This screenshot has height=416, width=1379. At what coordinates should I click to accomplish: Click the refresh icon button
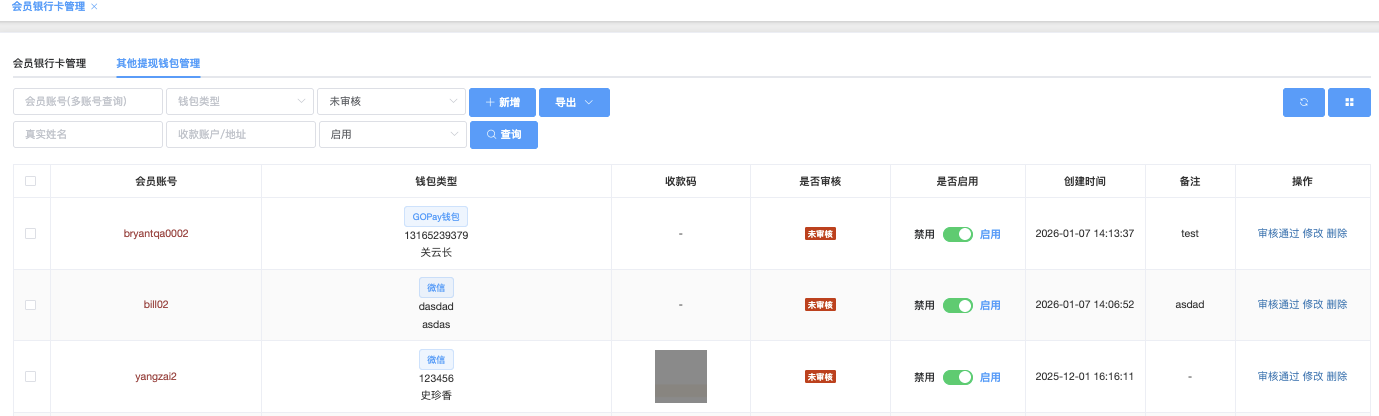click(x=1303, y=102)
